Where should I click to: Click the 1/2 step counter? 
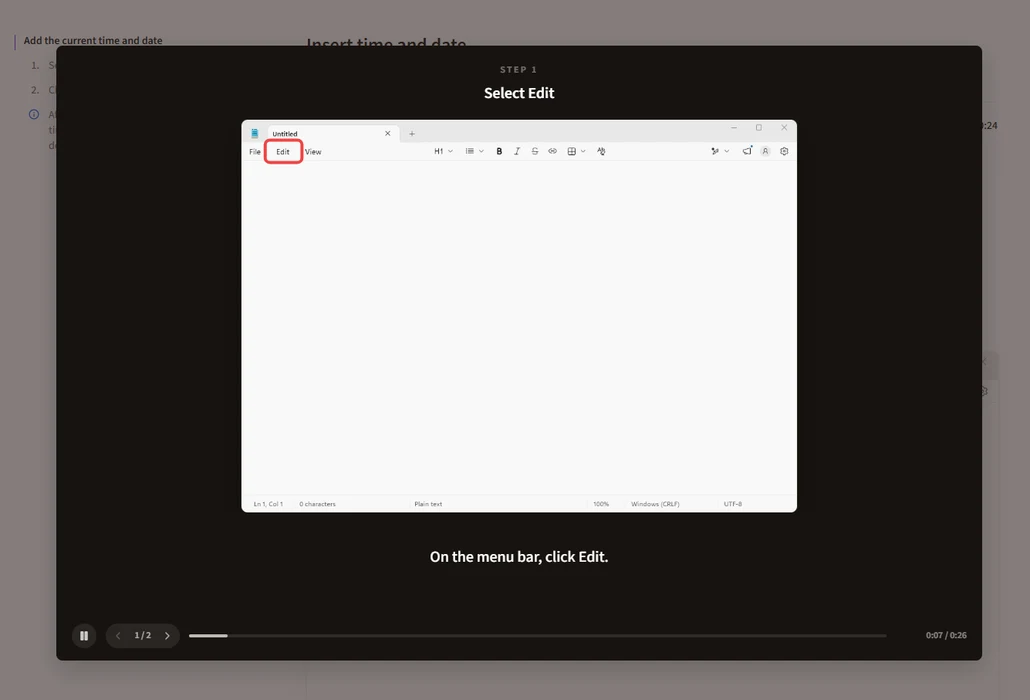143,635
